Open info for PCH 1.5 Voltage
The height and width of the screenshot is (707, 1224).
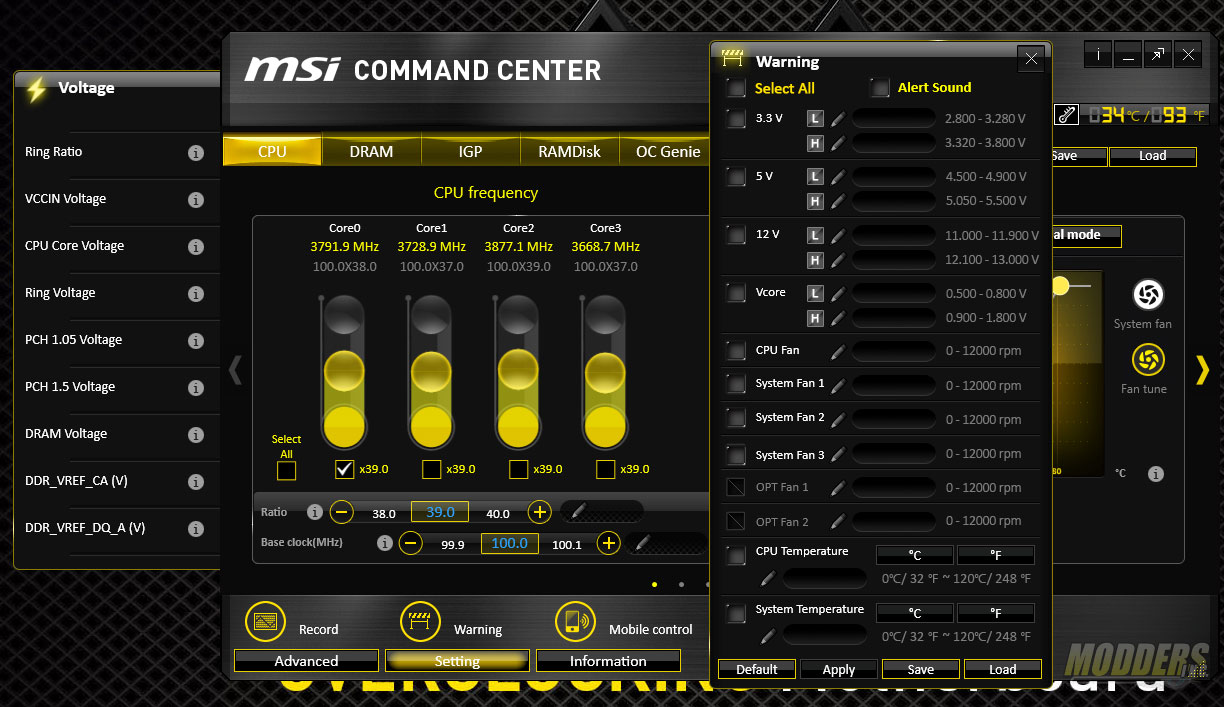pos(196,388)
